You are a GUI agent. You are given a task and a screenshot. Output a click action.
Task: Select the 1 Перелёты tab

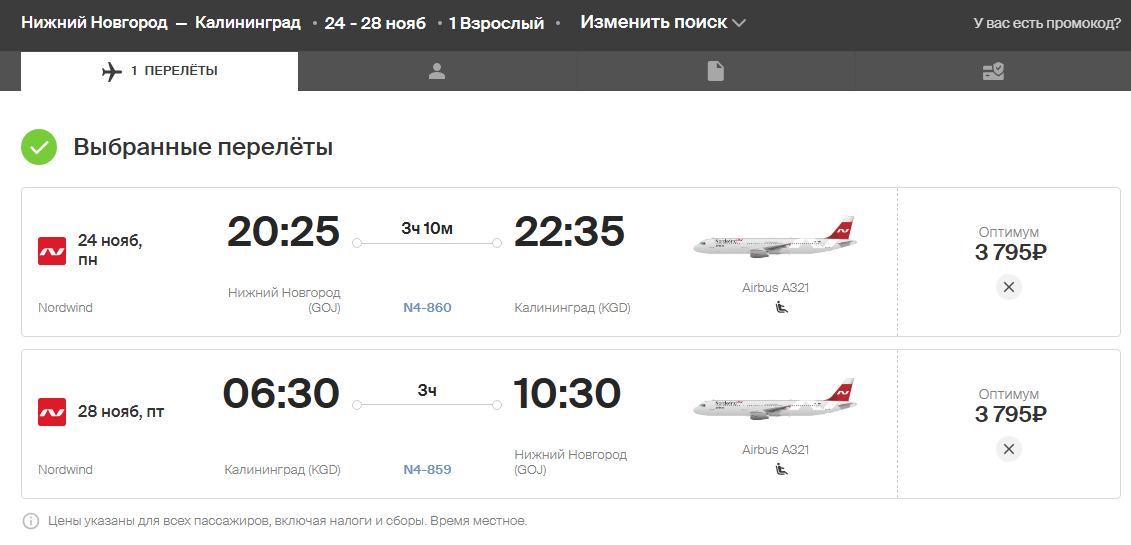[159, 71]
